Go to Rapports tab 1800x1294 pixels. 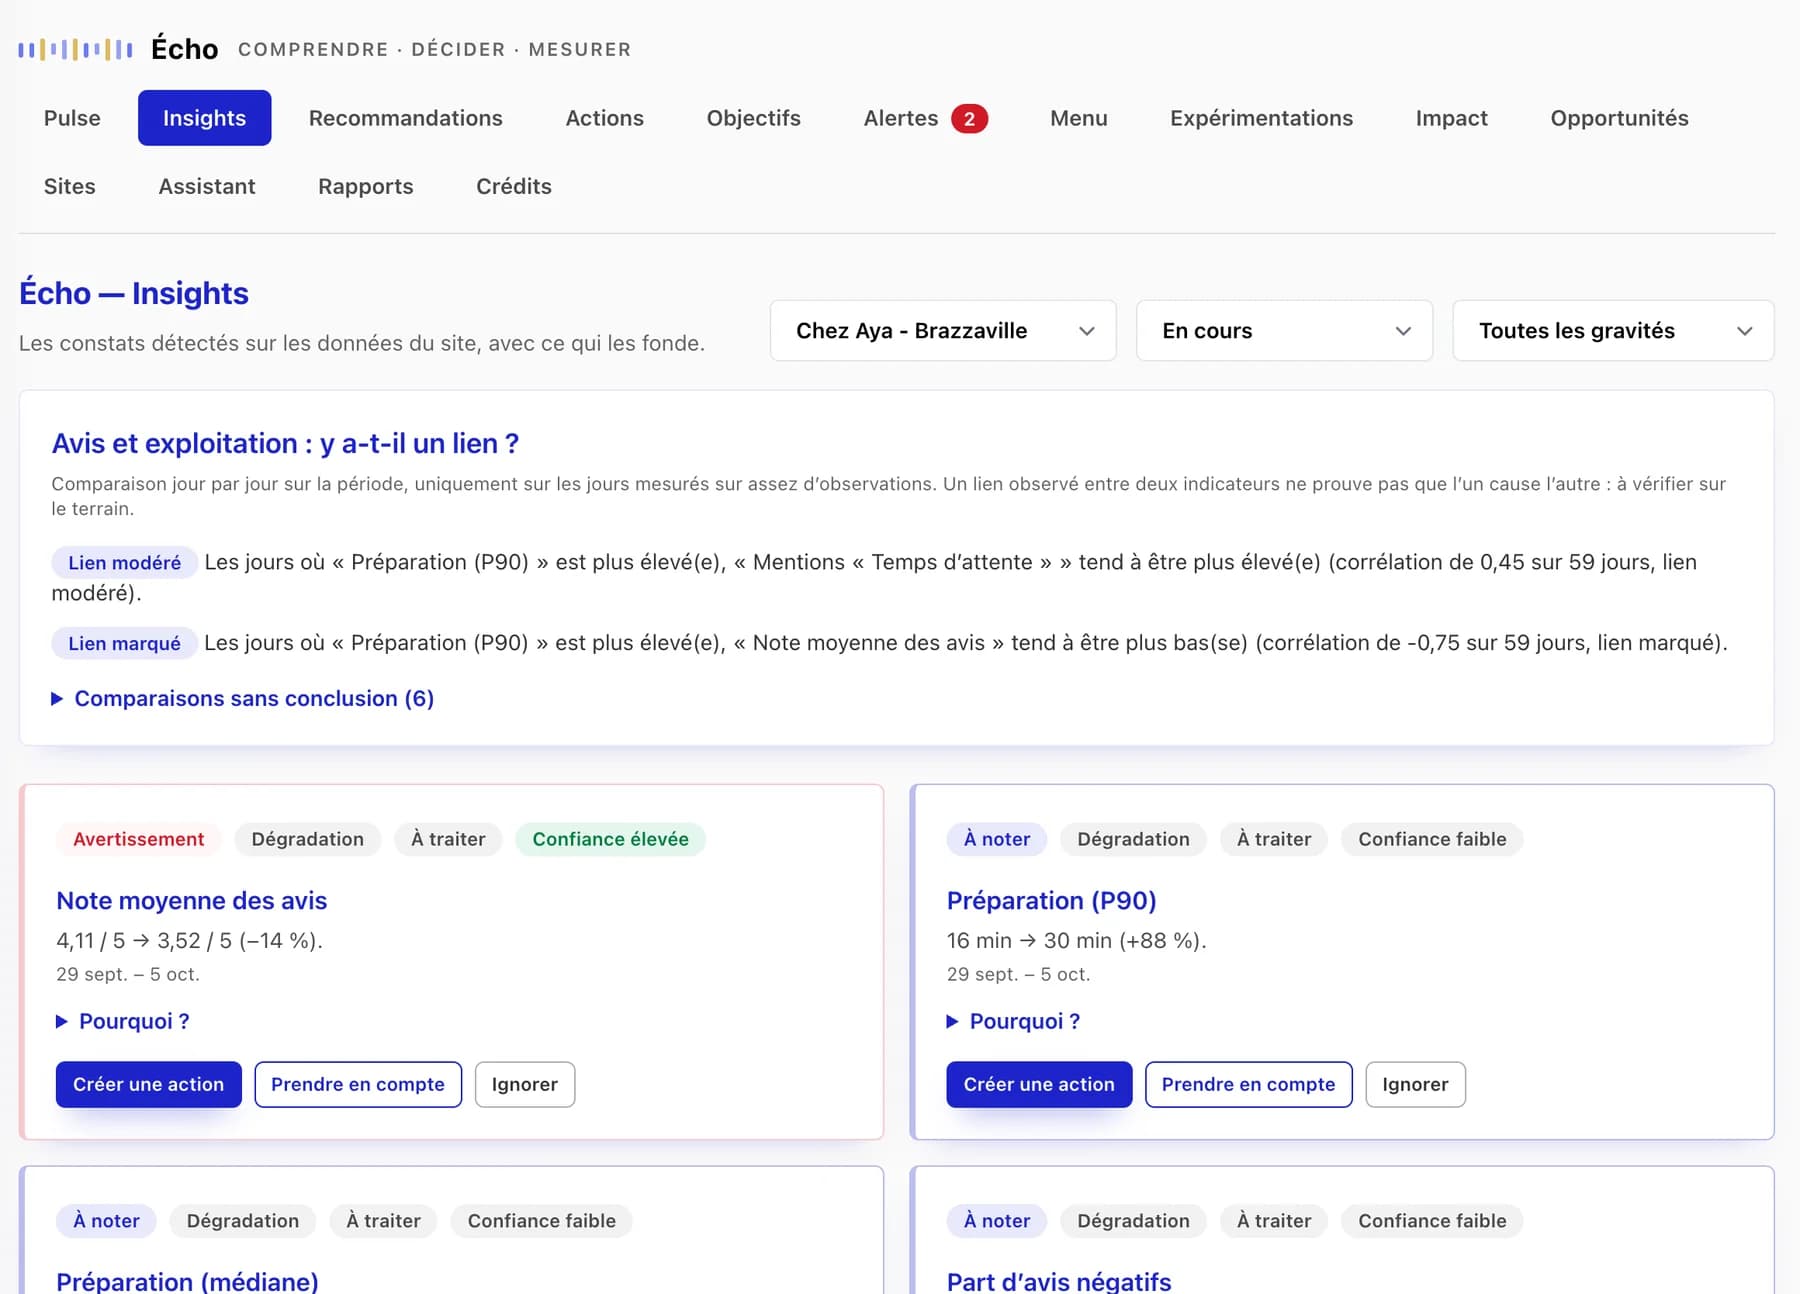[365, 186]
